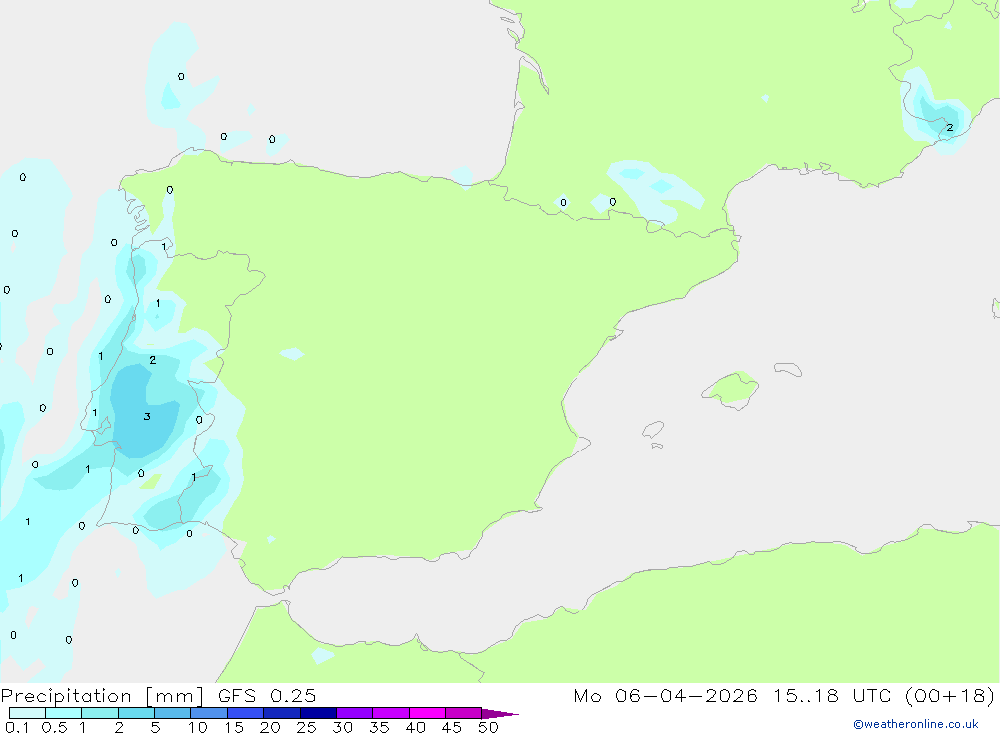Click the legend label '35'
Screen dimensions: 1000x733
tap(379, 727)
